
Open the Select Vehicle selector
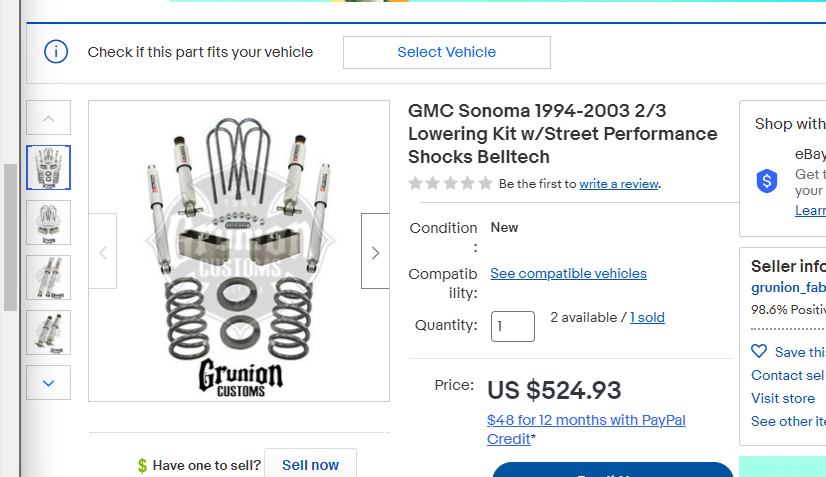(446, 52)
